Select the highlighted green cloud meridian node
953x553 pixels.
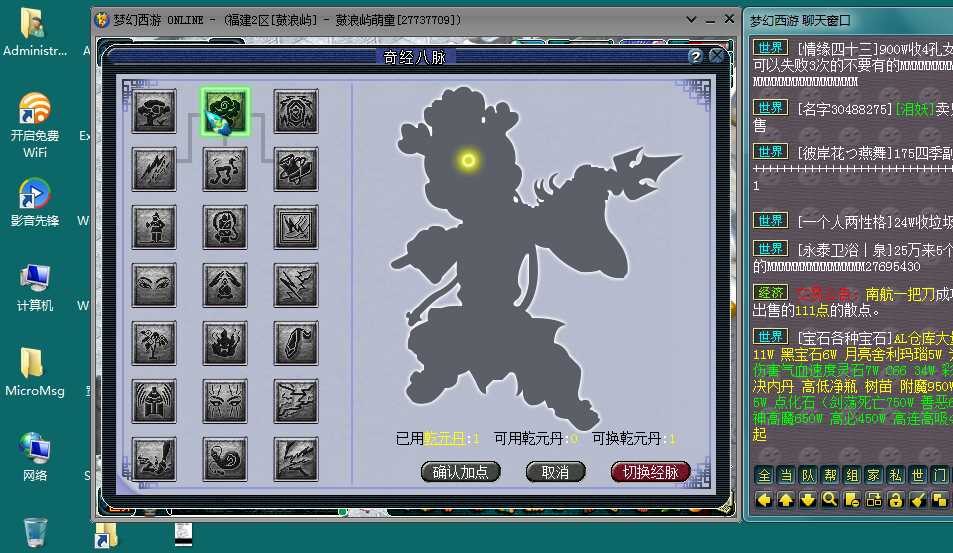click(x=225, y=112)
